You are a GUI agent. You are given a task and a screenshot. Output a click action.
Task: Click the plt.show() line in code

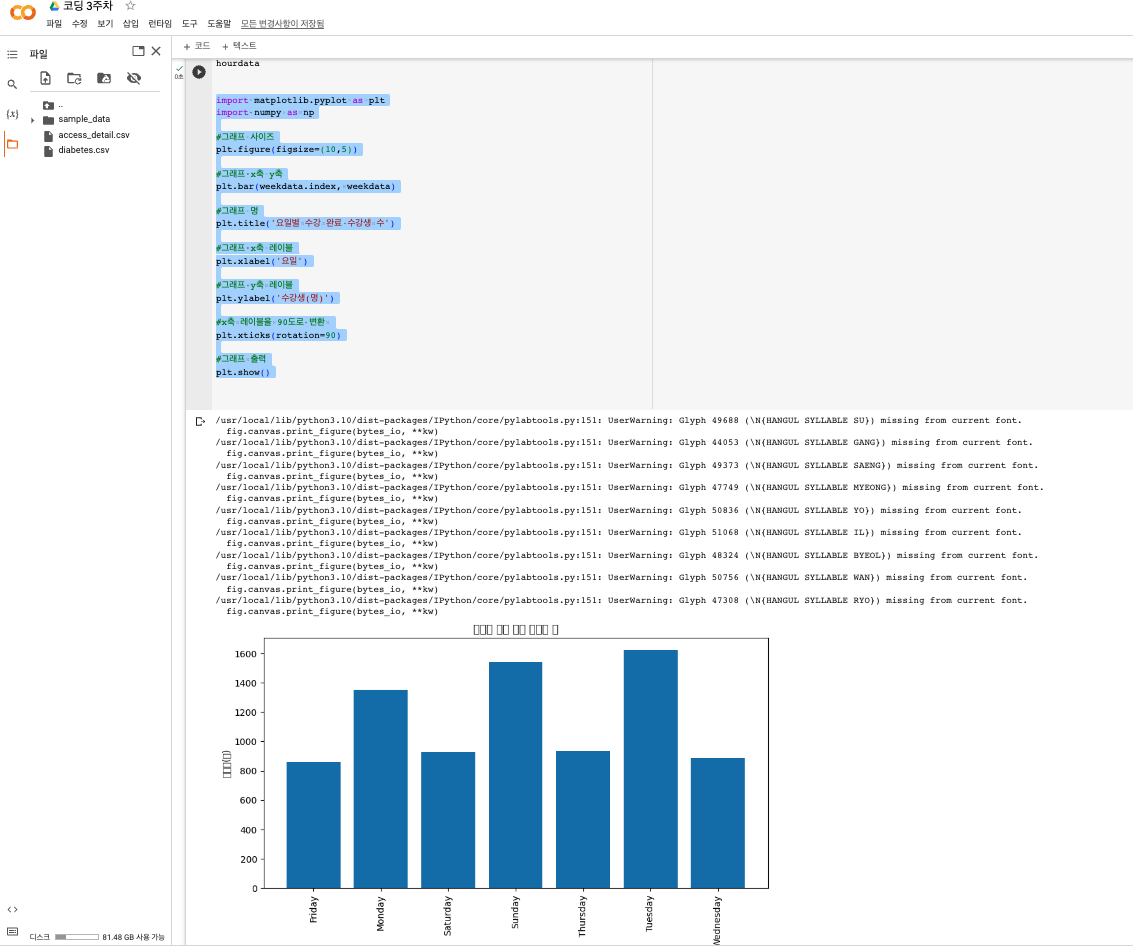pyautogui.click(x=243, y=373)
